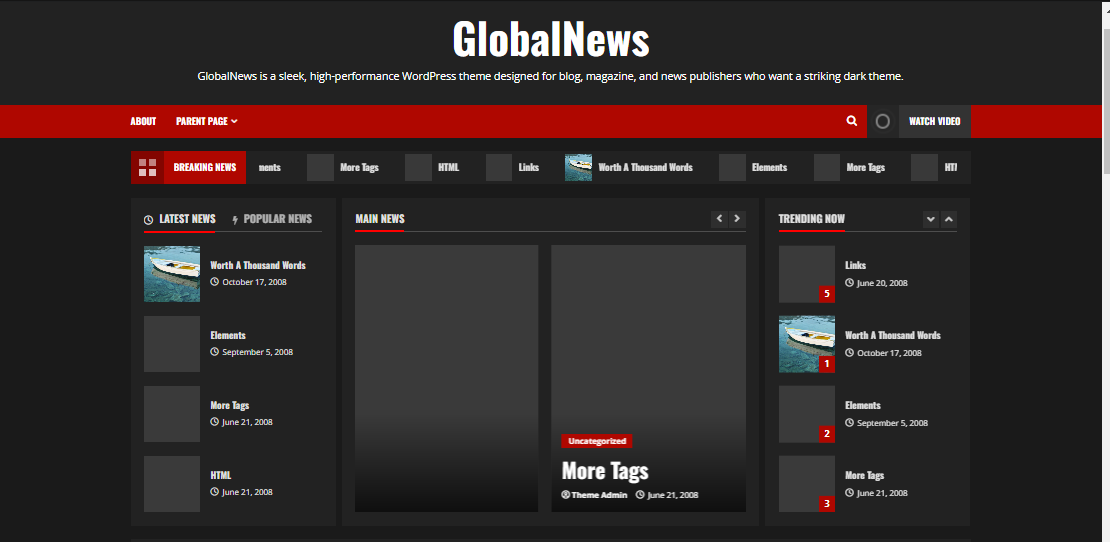Click the Main News section heading

point(380,219)
